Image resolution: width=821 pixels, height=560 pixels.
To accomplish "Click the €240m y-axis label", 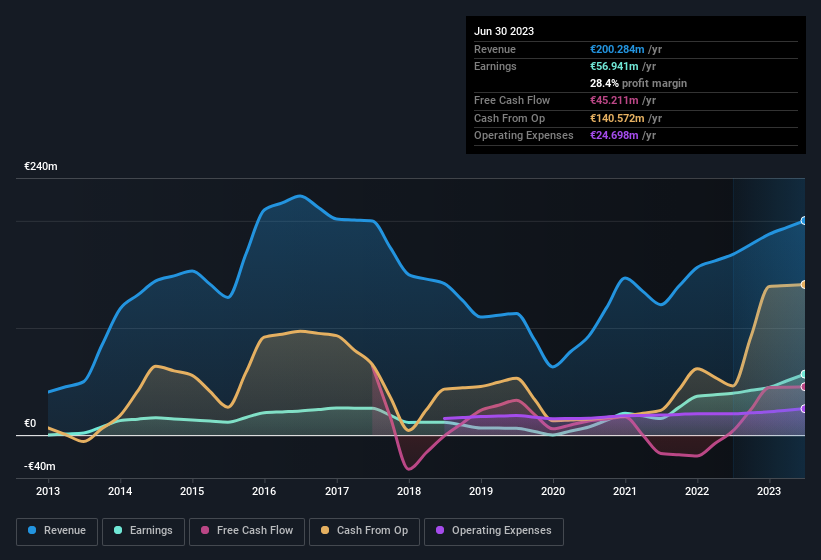I will (x=41, y=166).
